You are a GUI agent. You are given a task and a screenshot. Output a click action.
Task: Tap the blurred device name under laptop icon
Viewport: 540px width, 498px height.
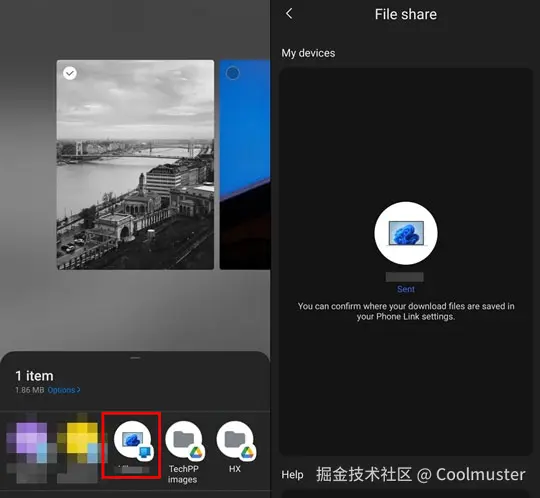(x=405, y=277)
